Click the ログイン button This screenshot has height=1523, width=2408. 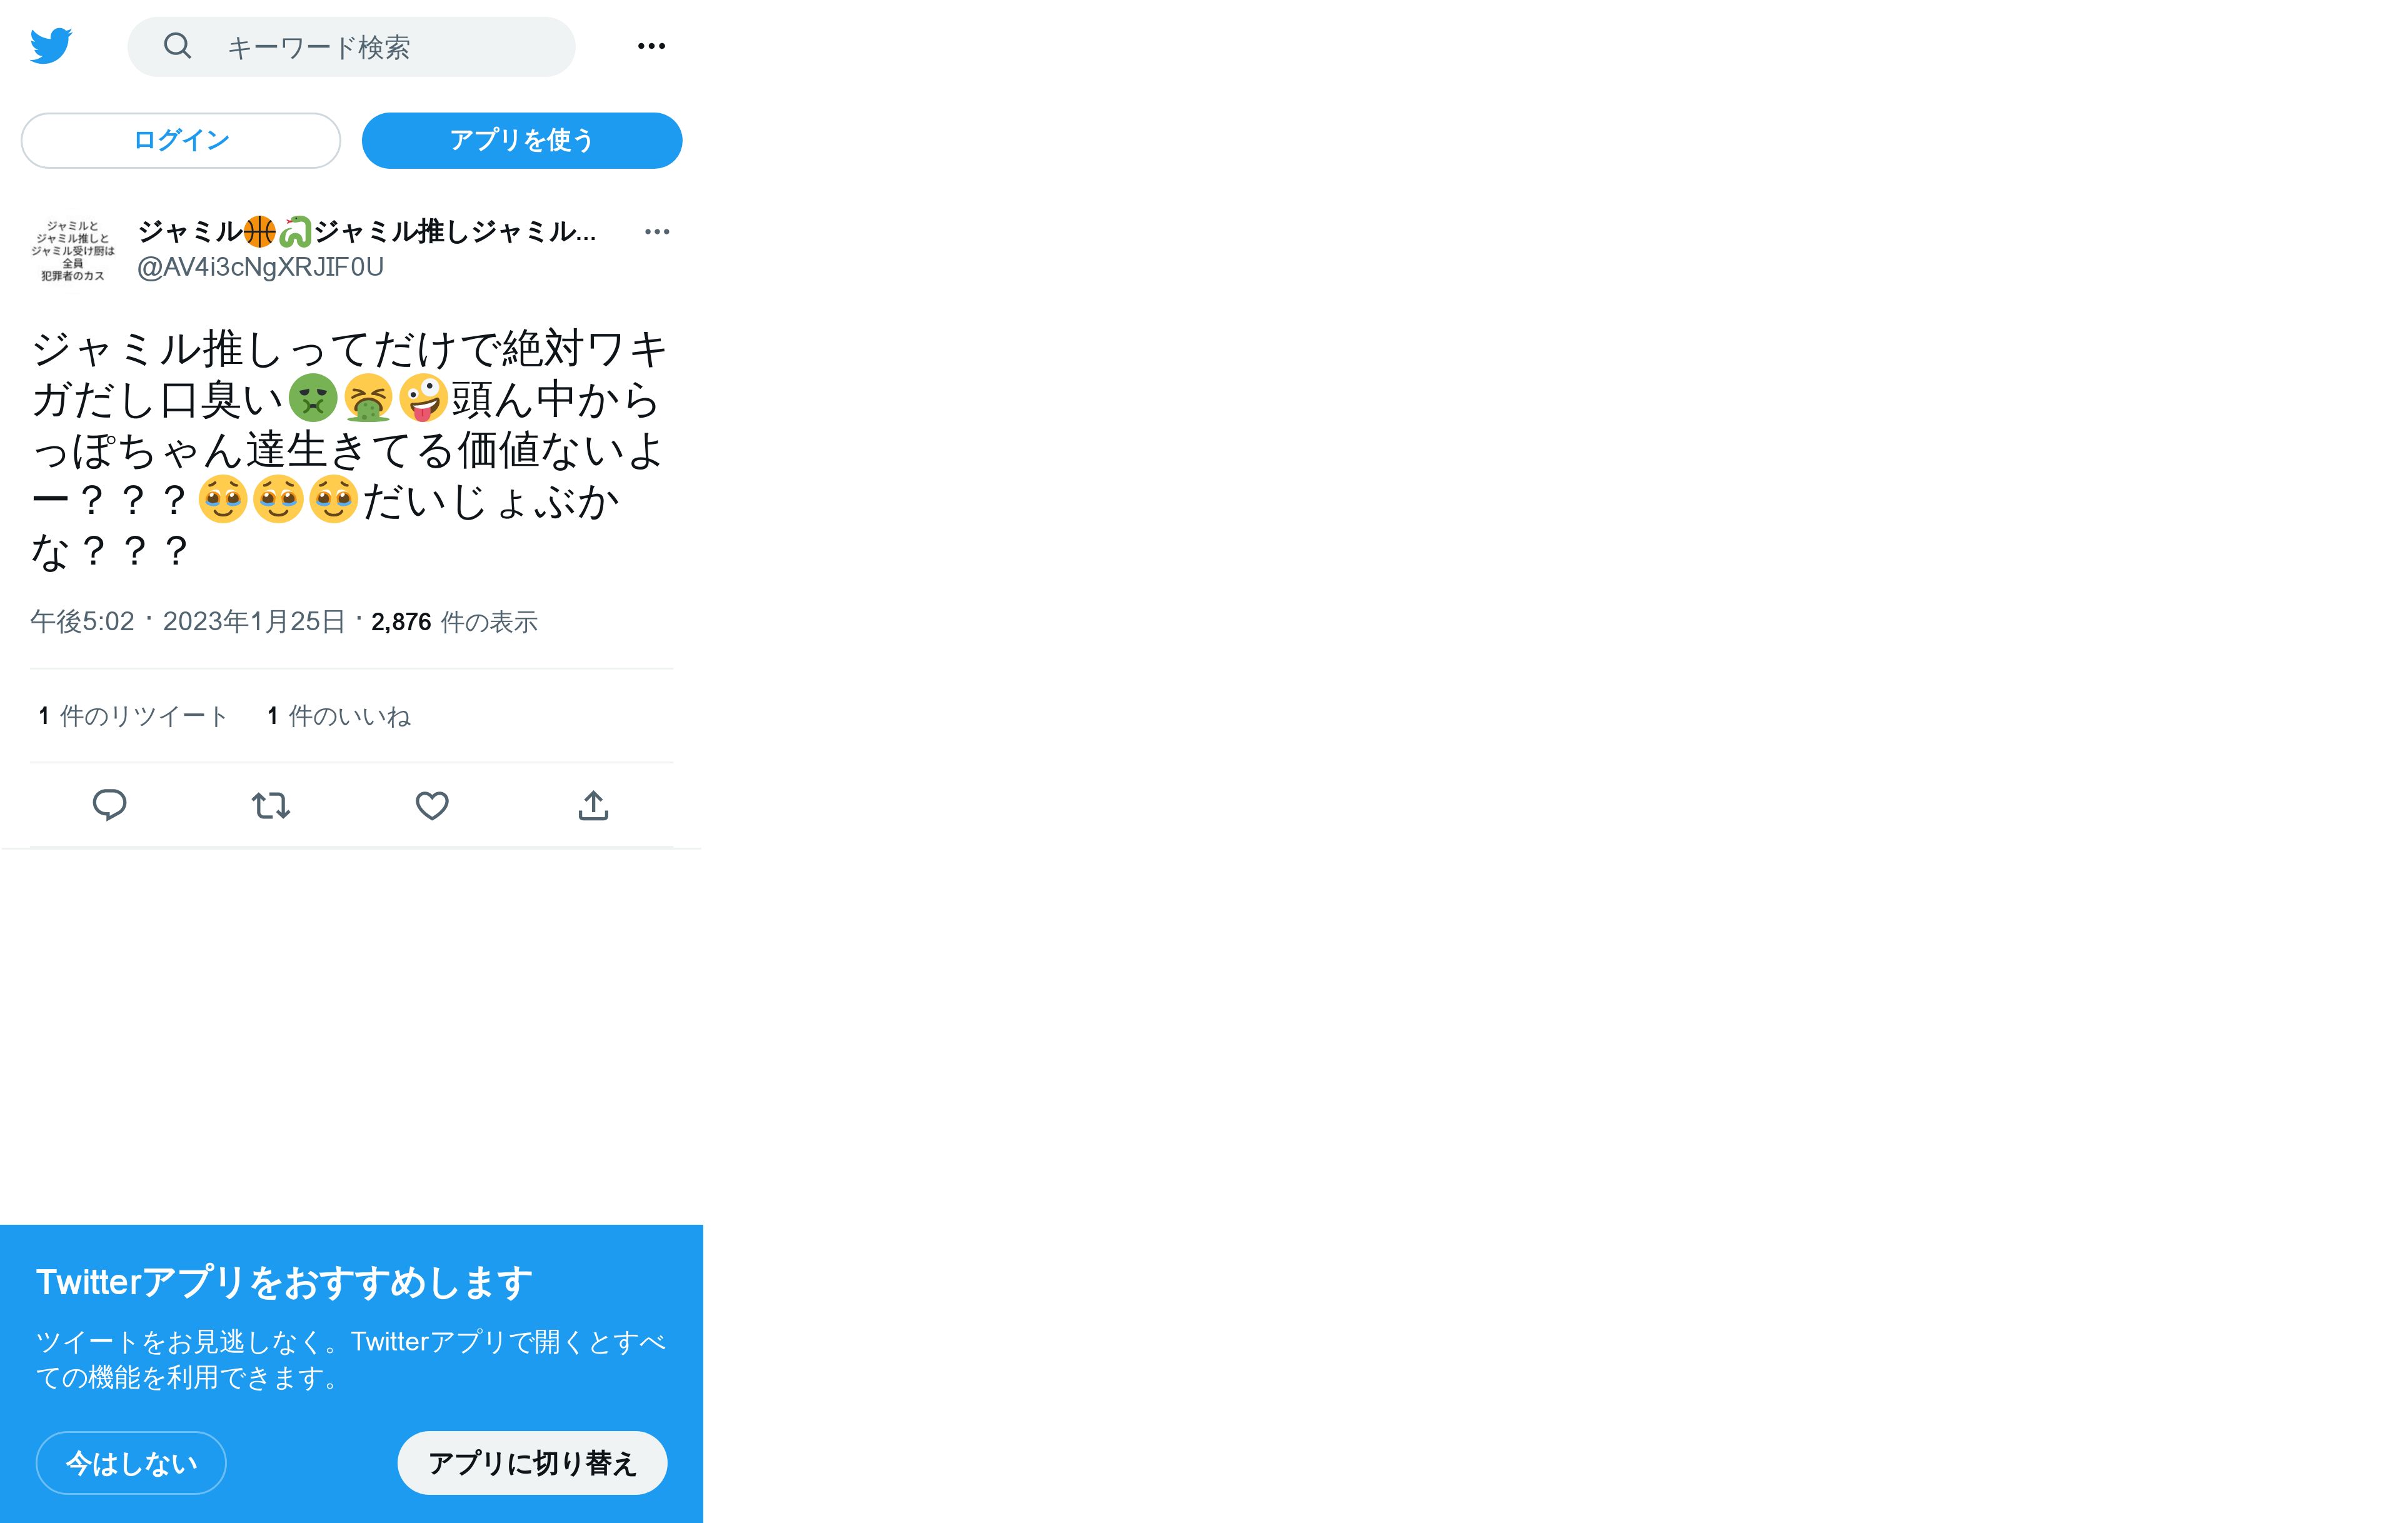181,140
